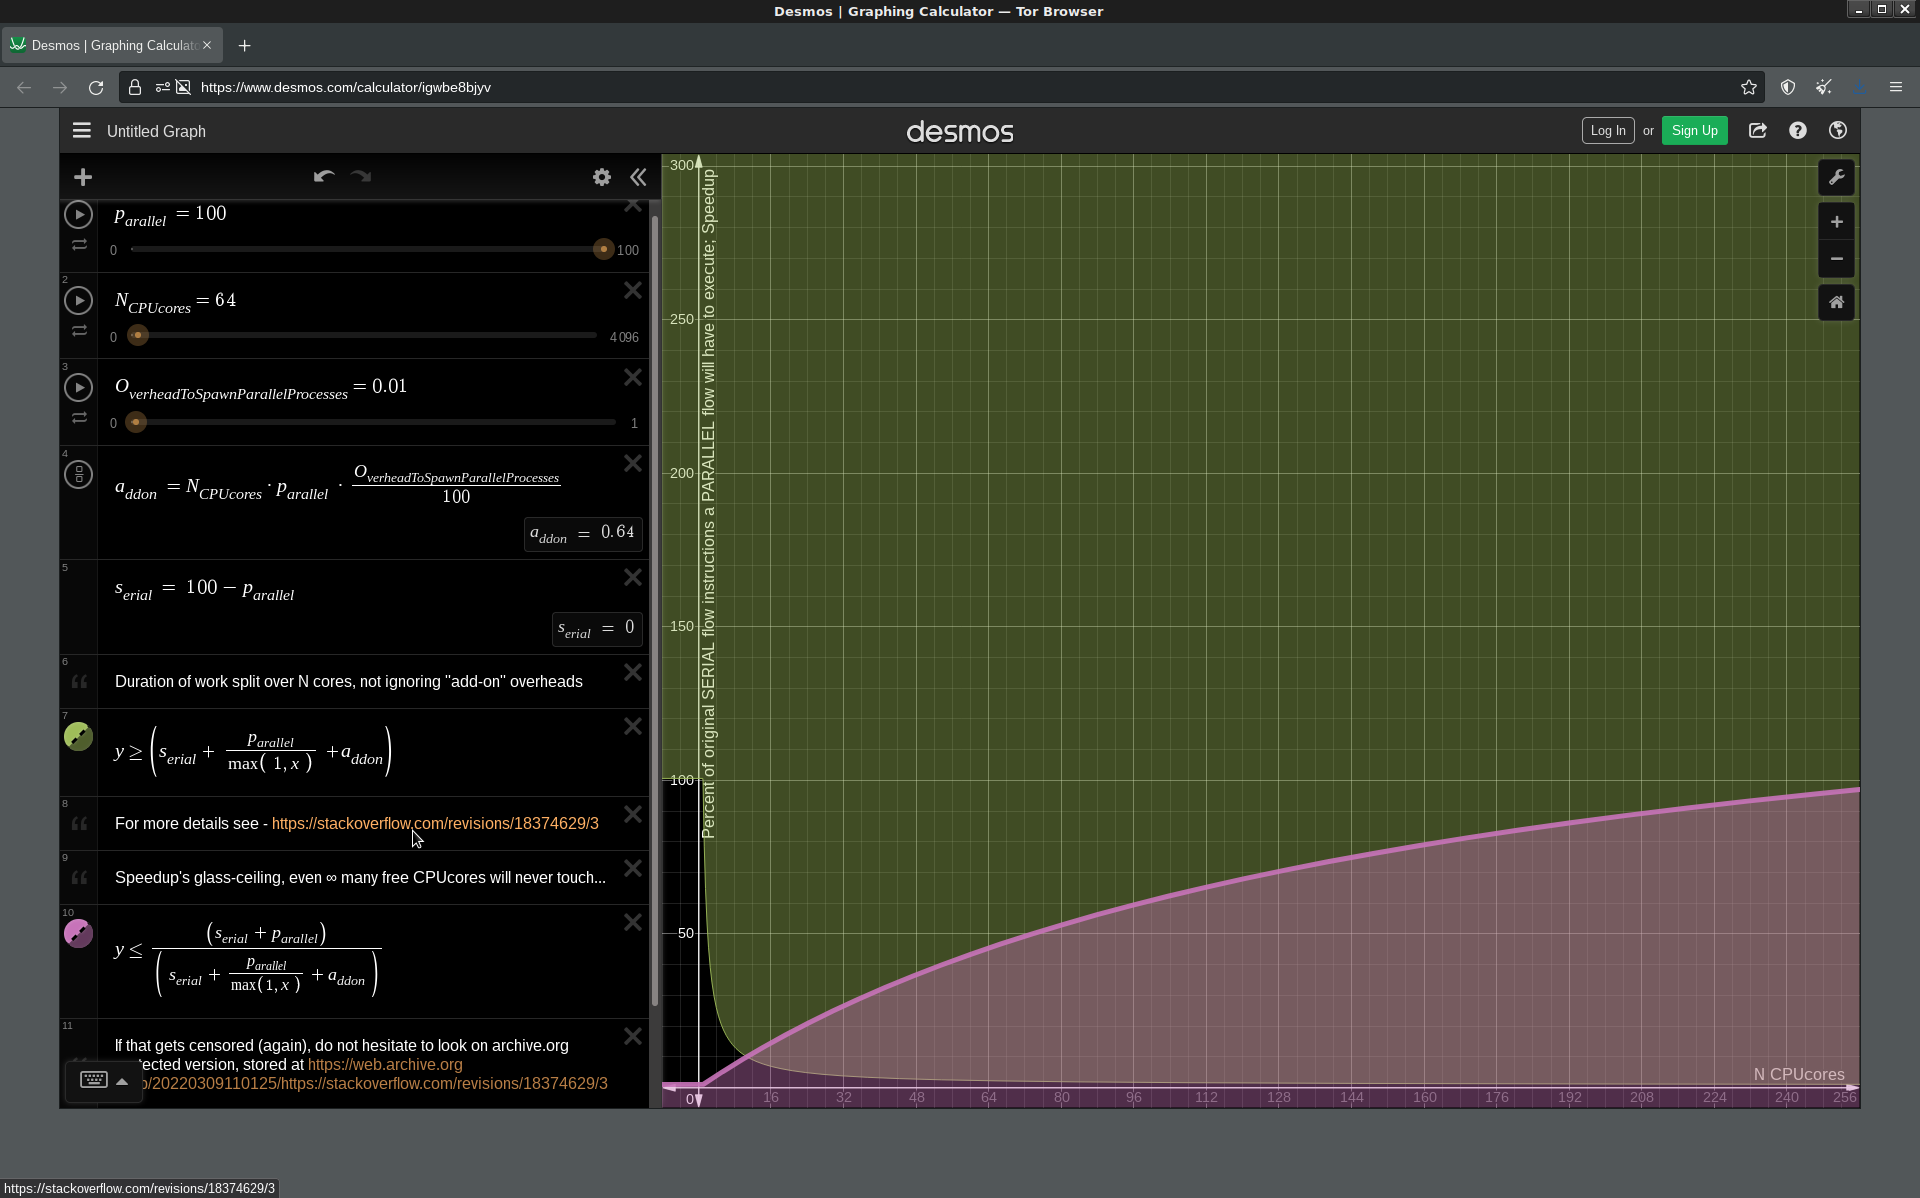
Task: Collapse the expression list panel
Action: tap(638, 177)
